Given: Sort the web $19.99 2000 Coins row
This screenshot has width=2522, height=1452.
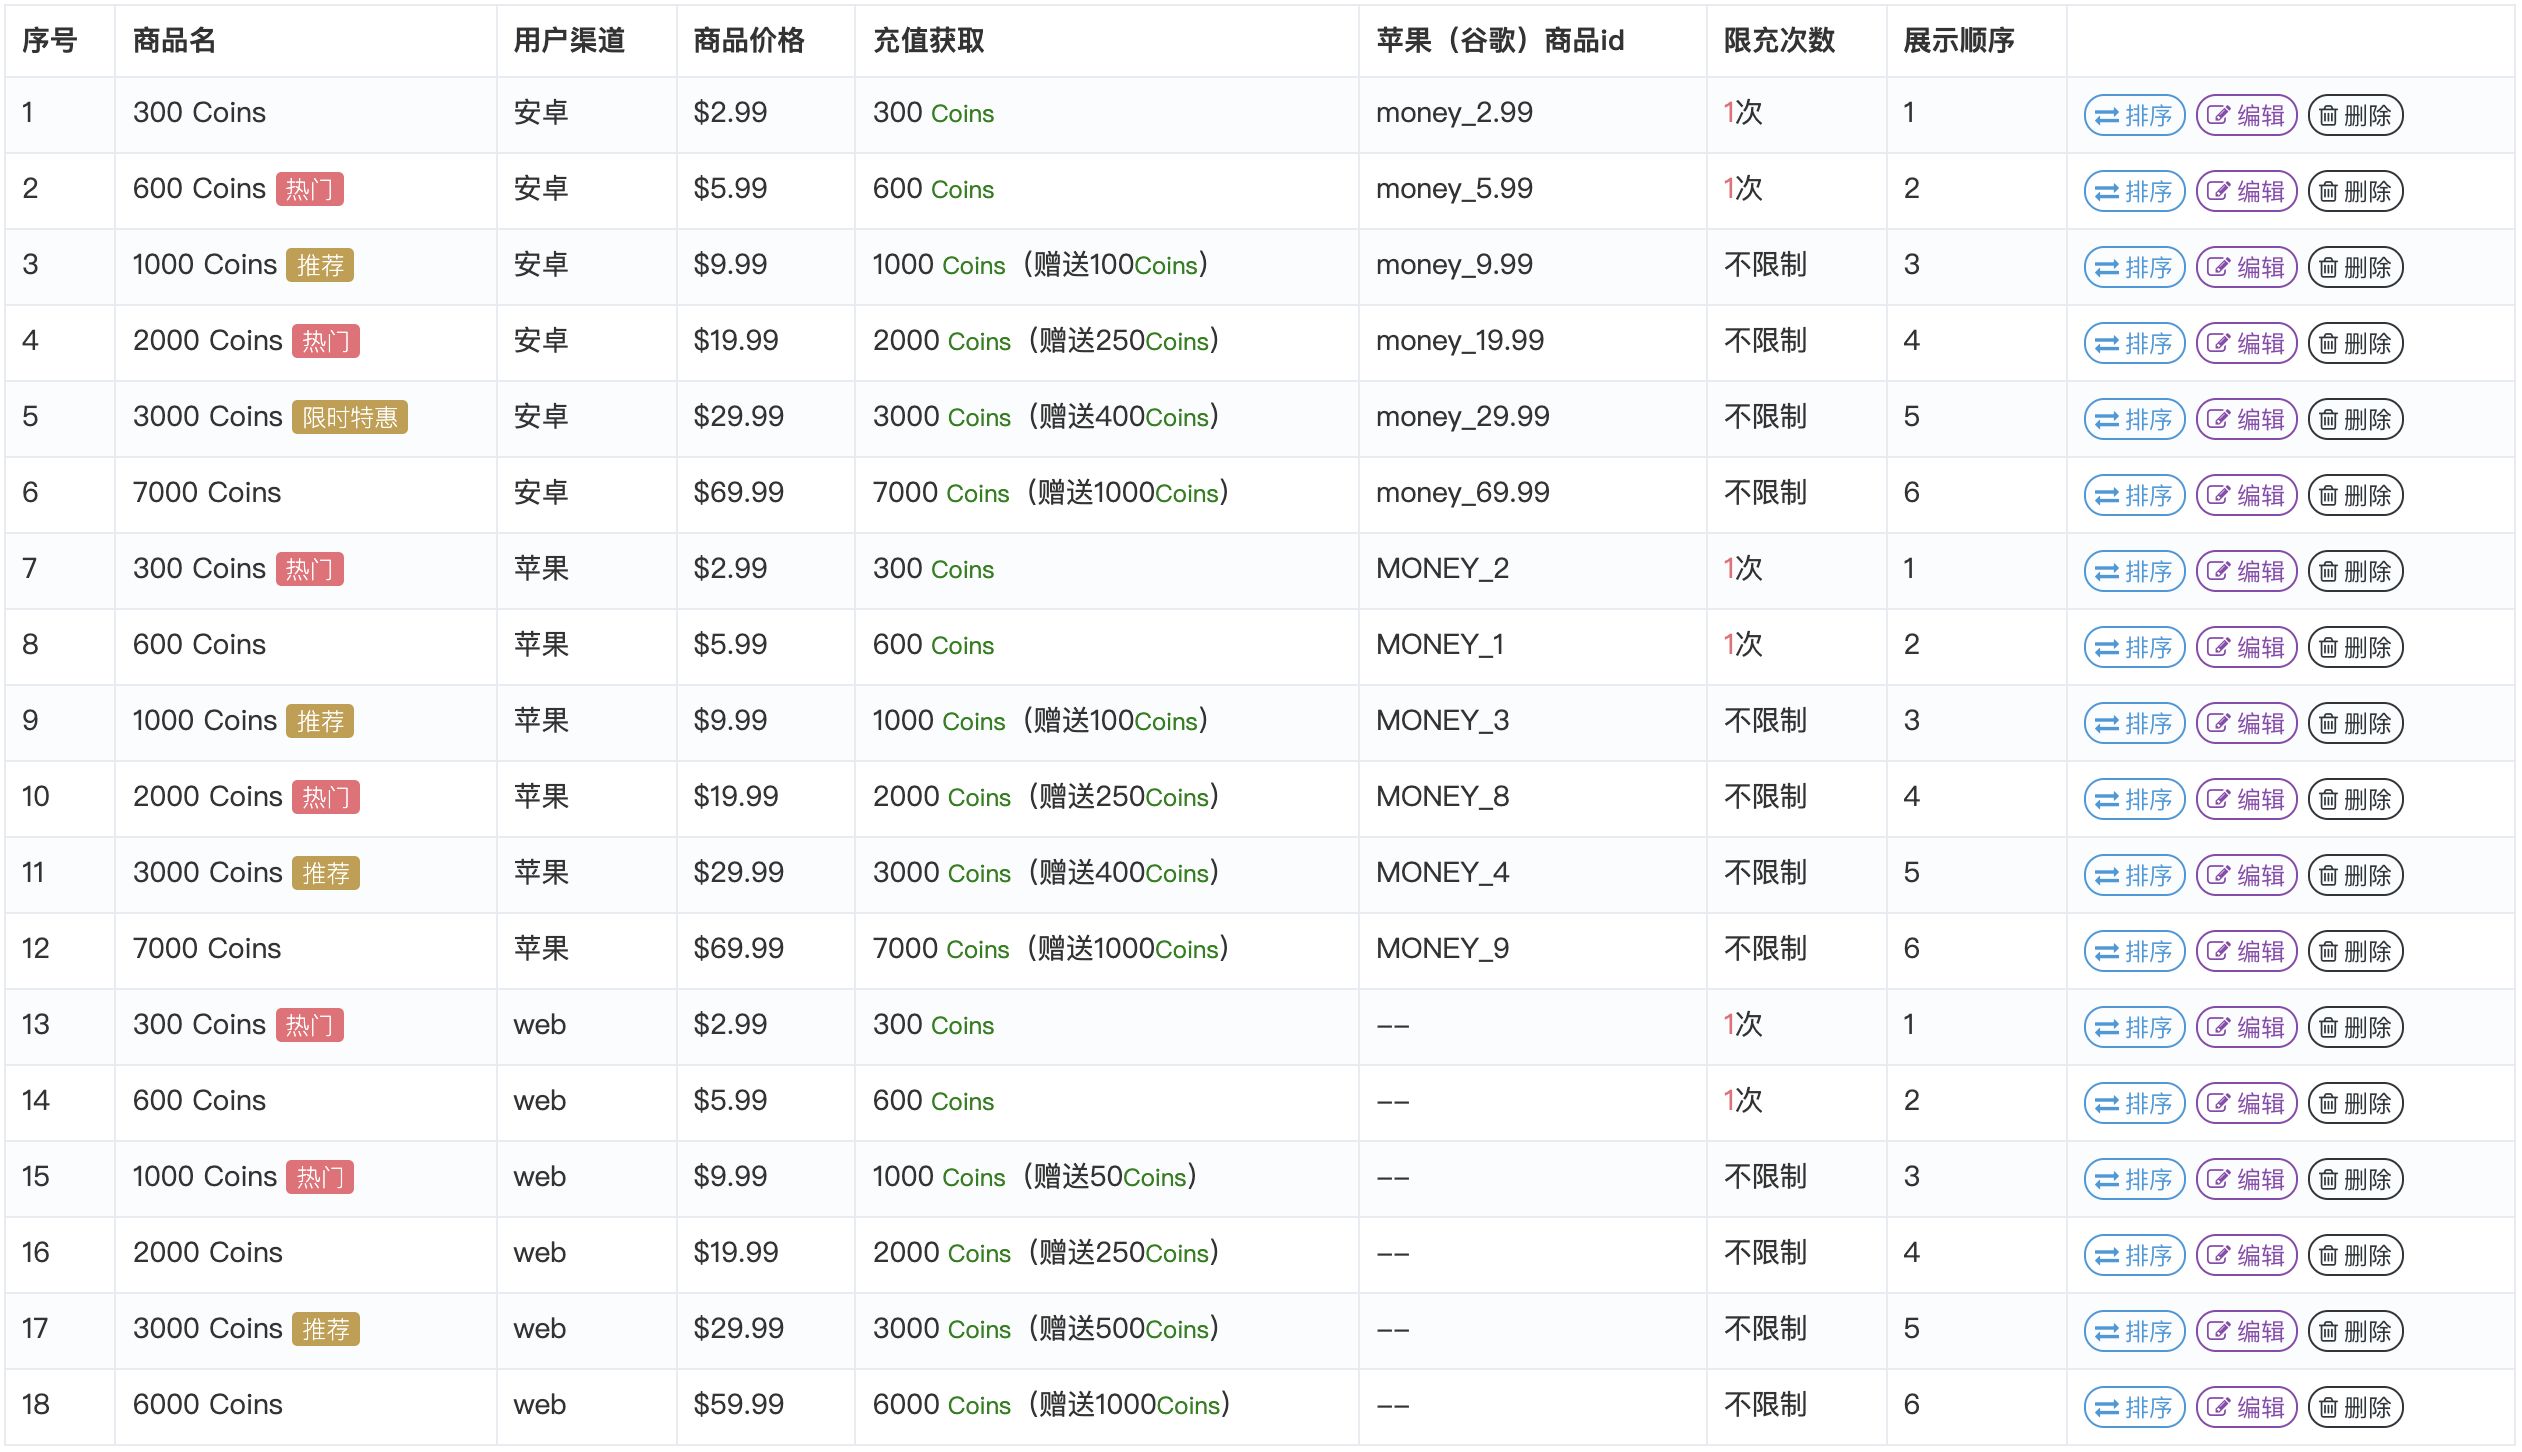Looking at the screenshot, I should tap(2133, 1255).
